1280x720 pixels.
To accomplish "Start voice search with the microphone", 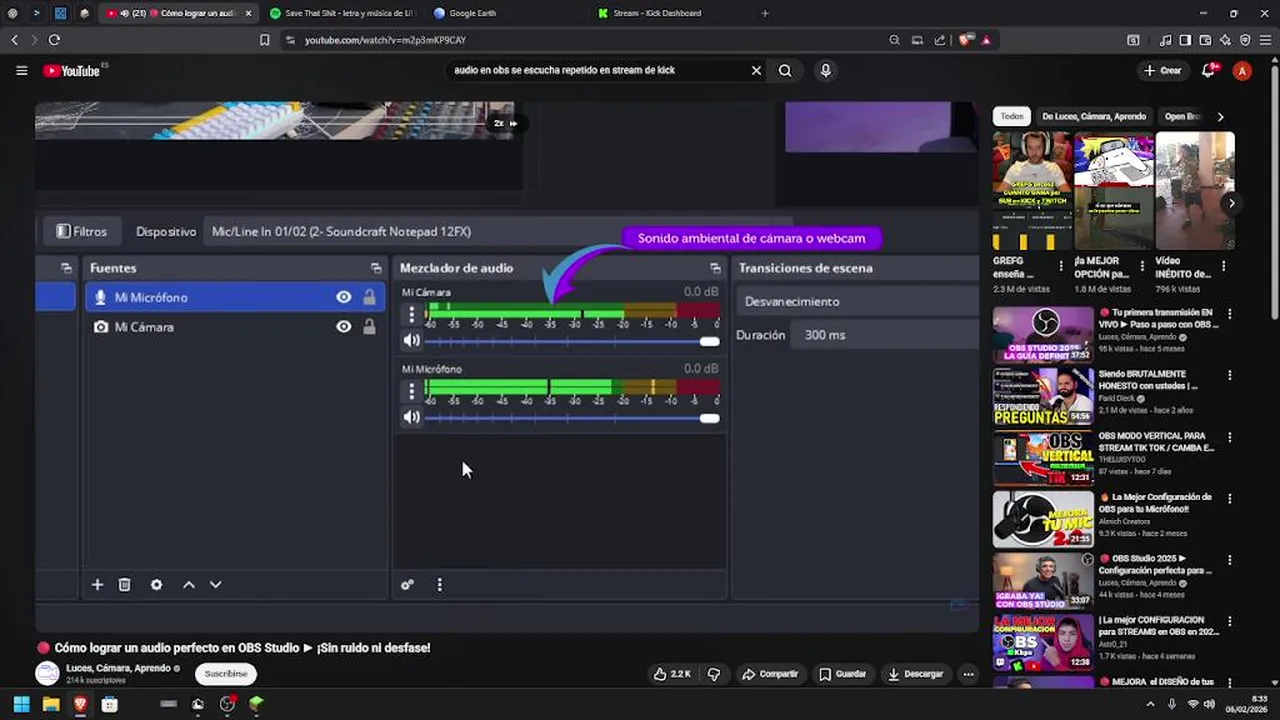I will tap(825, 71).
